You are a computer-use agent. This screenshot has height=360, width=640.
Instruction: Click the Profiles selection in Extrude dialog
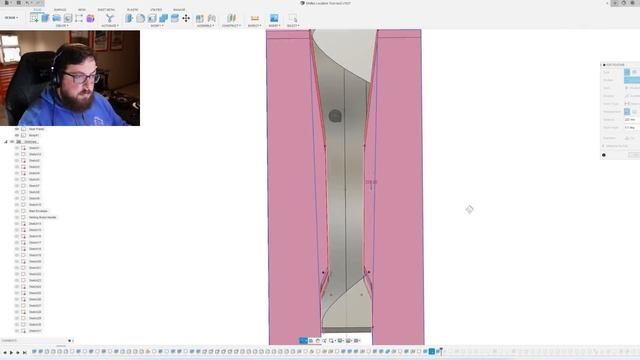[x=632, y=80]
